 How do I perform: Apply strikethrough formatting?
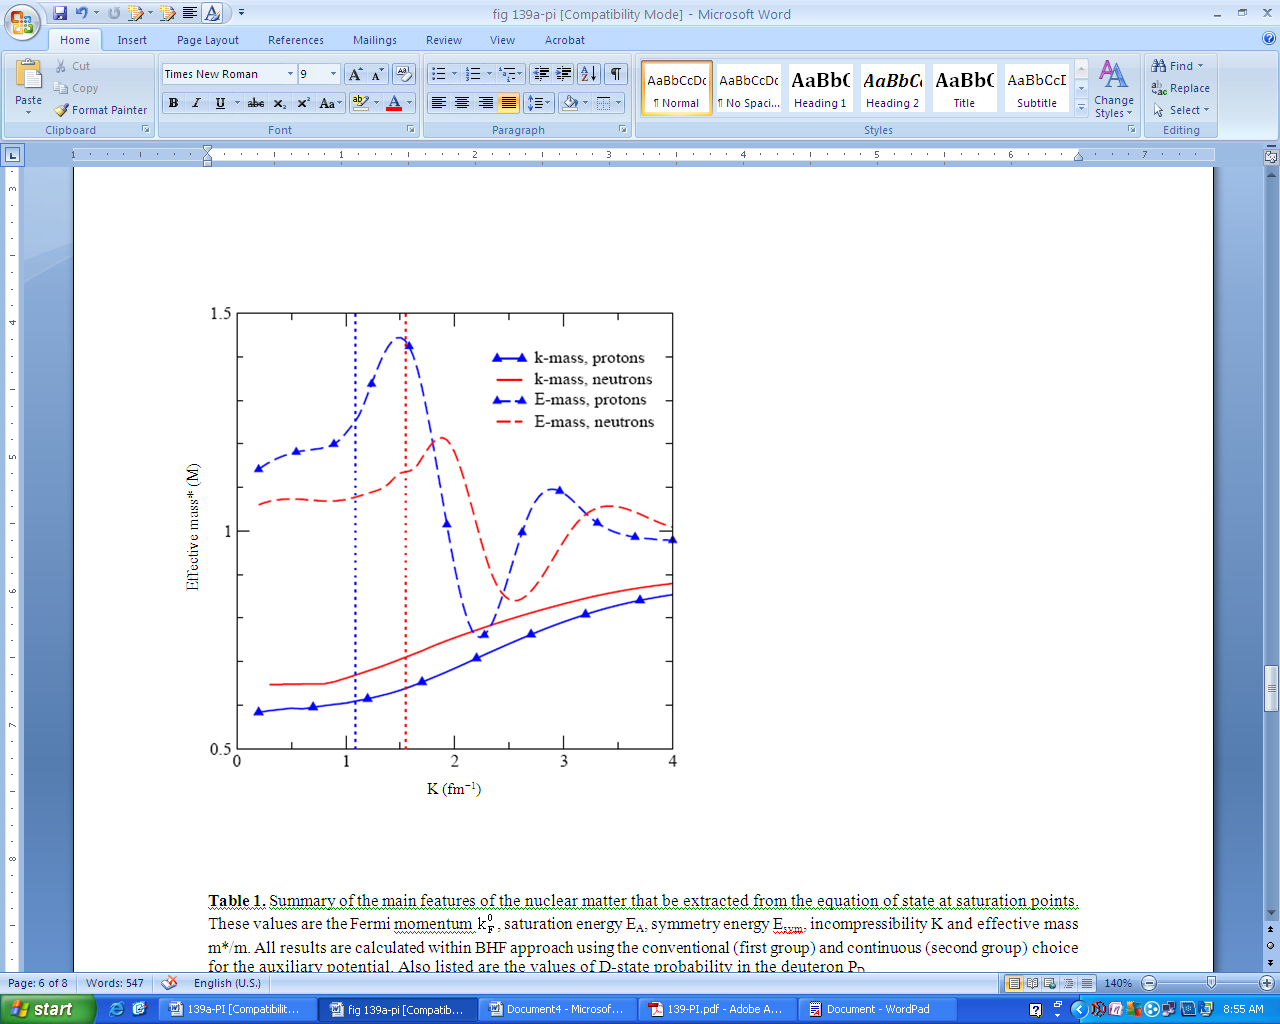(256, 103)
